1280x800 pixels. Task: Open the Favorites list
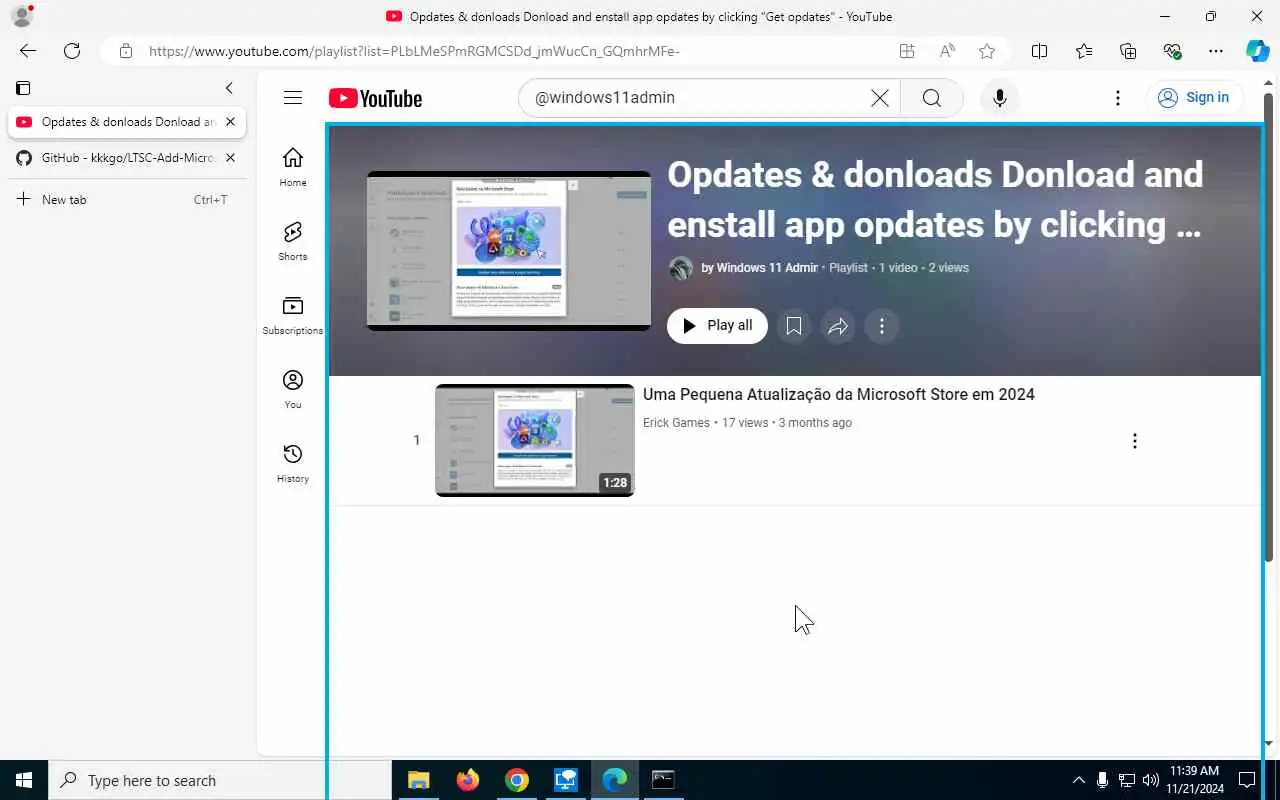(x=1084, y=51)
